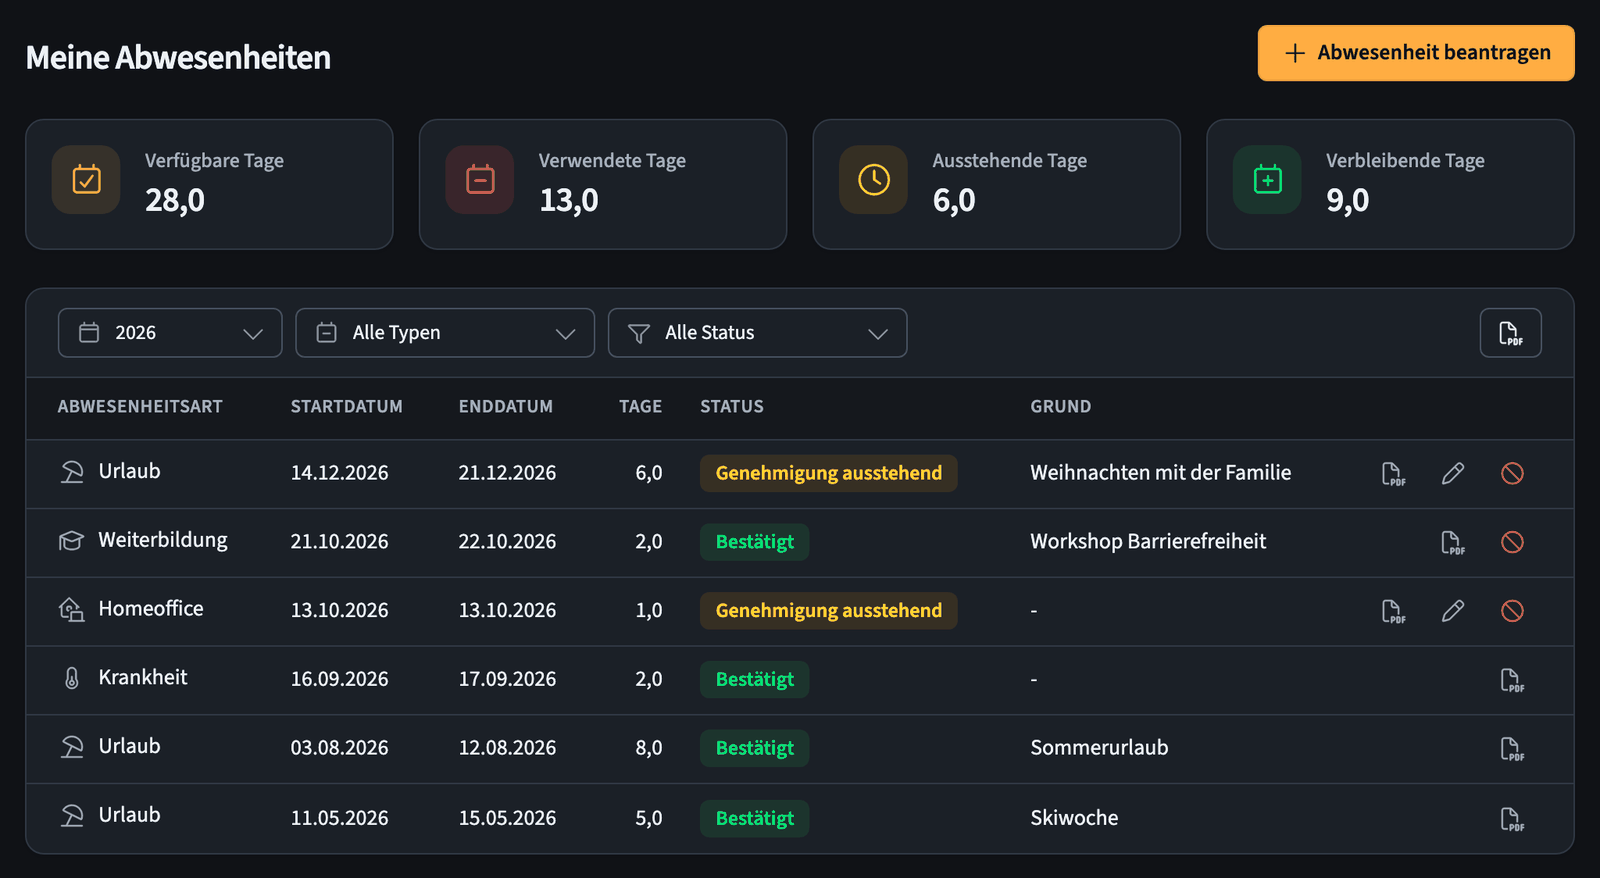Click the Grund column header
The width and height of the screenshot is (1600, 878).
coord(1061,407)
